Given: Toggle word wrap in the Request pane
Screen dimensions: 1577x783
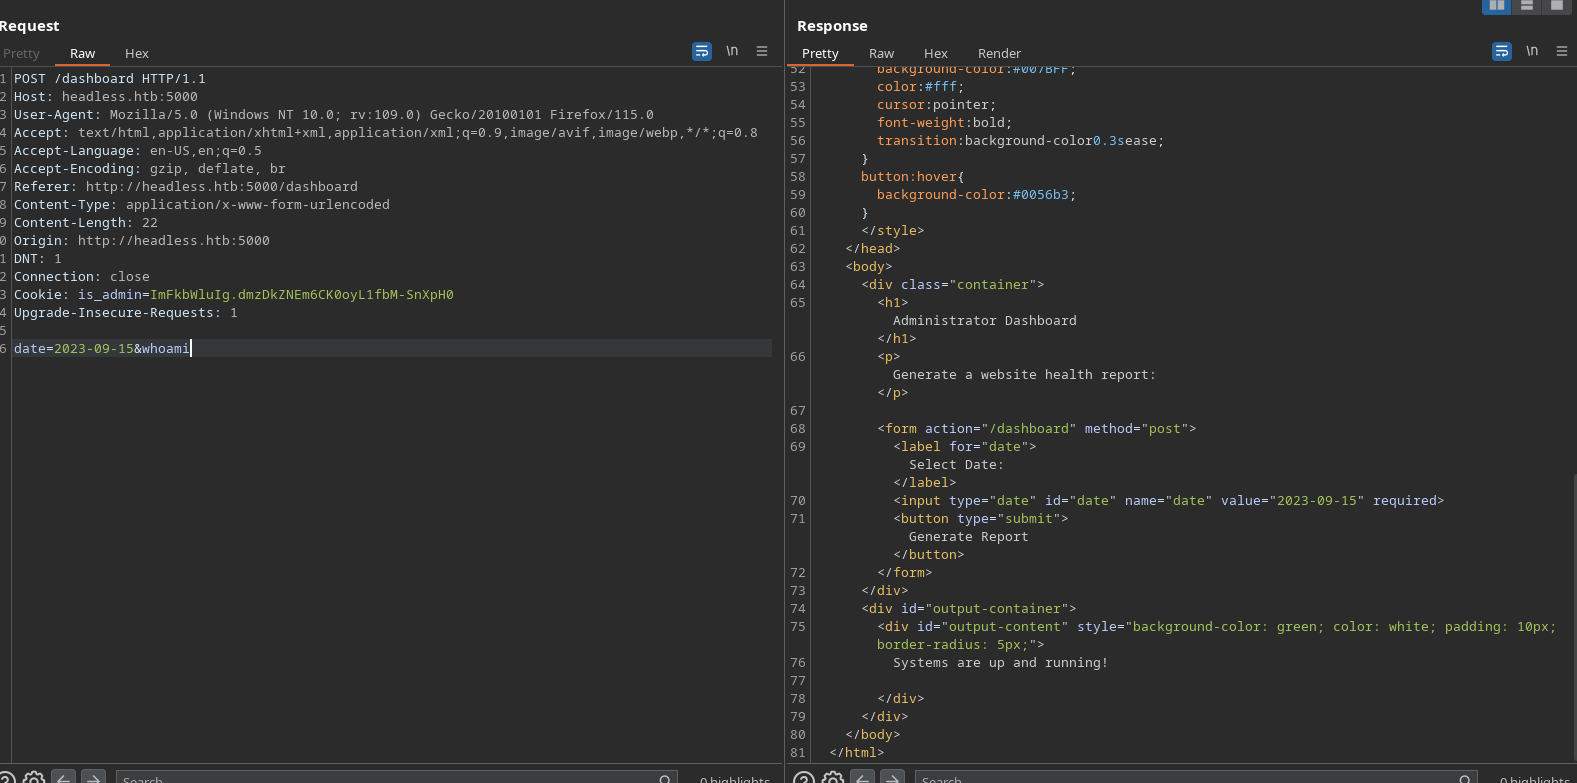Looking at the screenshot, I should click(702, 51).
